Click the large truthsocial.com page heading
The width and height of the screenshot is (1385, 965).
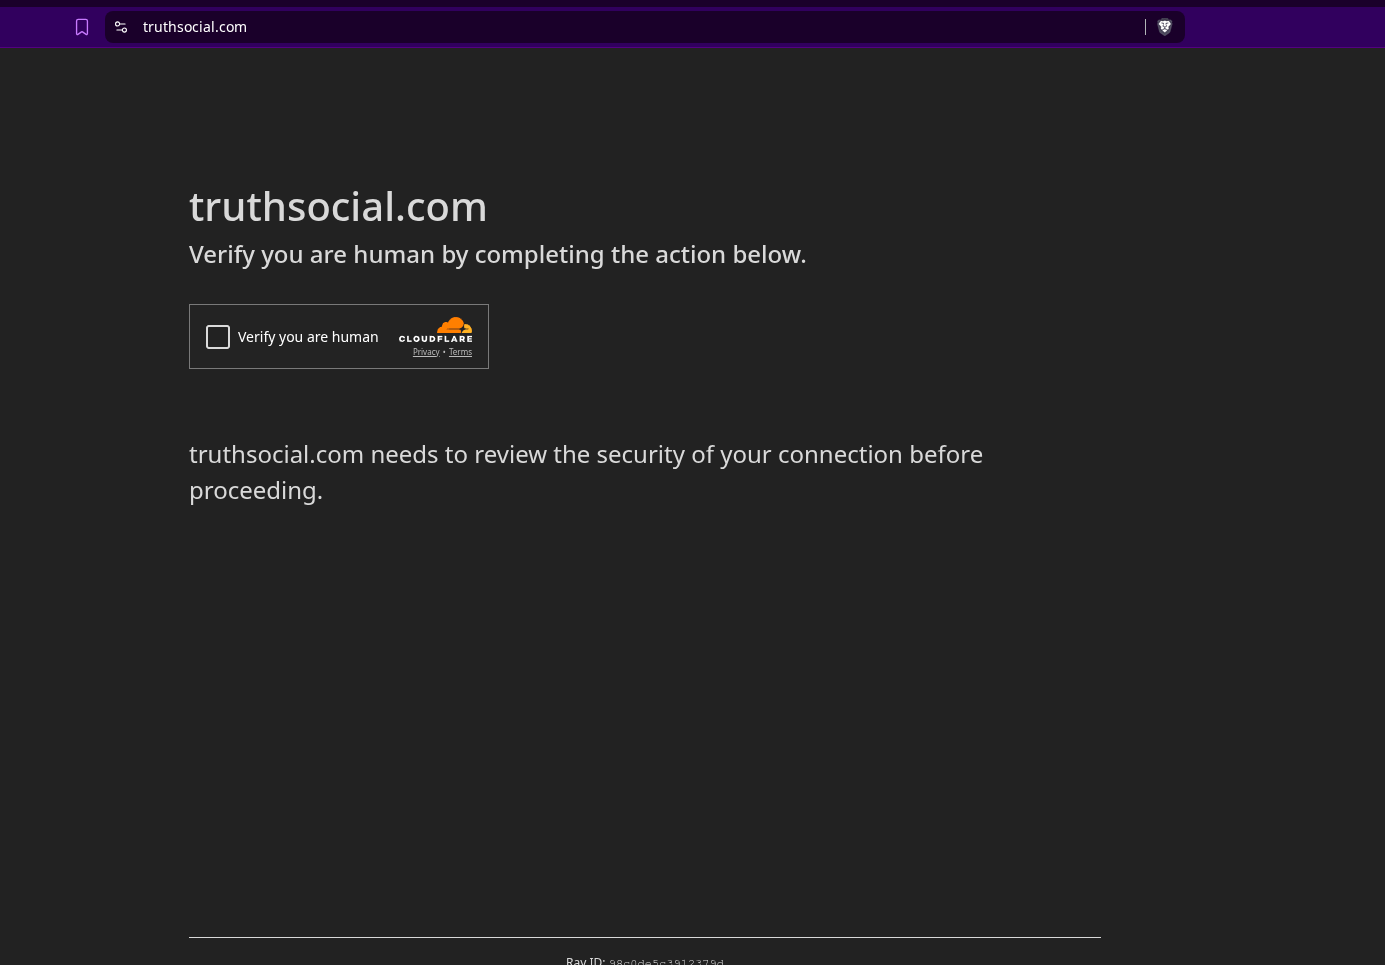point(338,206)
